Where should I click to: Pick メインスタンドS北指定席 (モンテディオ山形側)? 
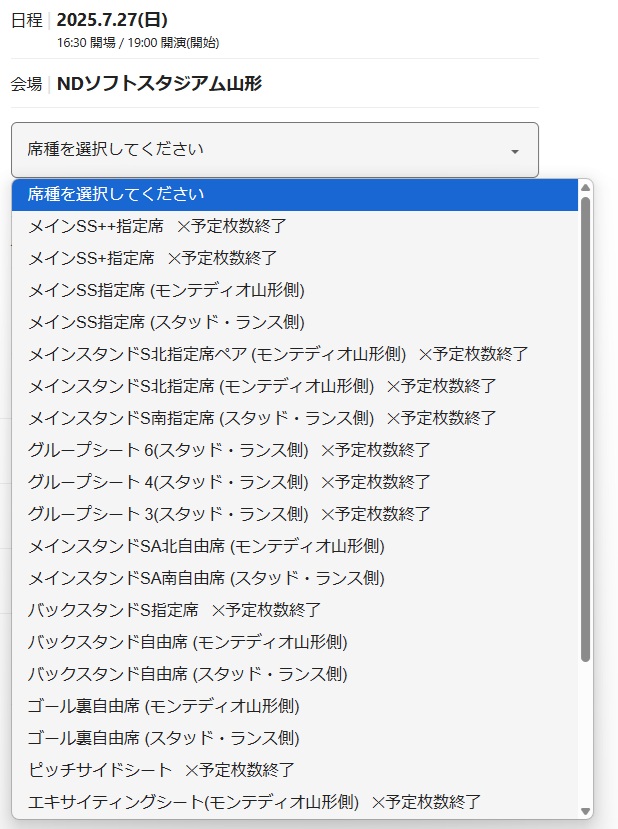(x=294, y=386)
